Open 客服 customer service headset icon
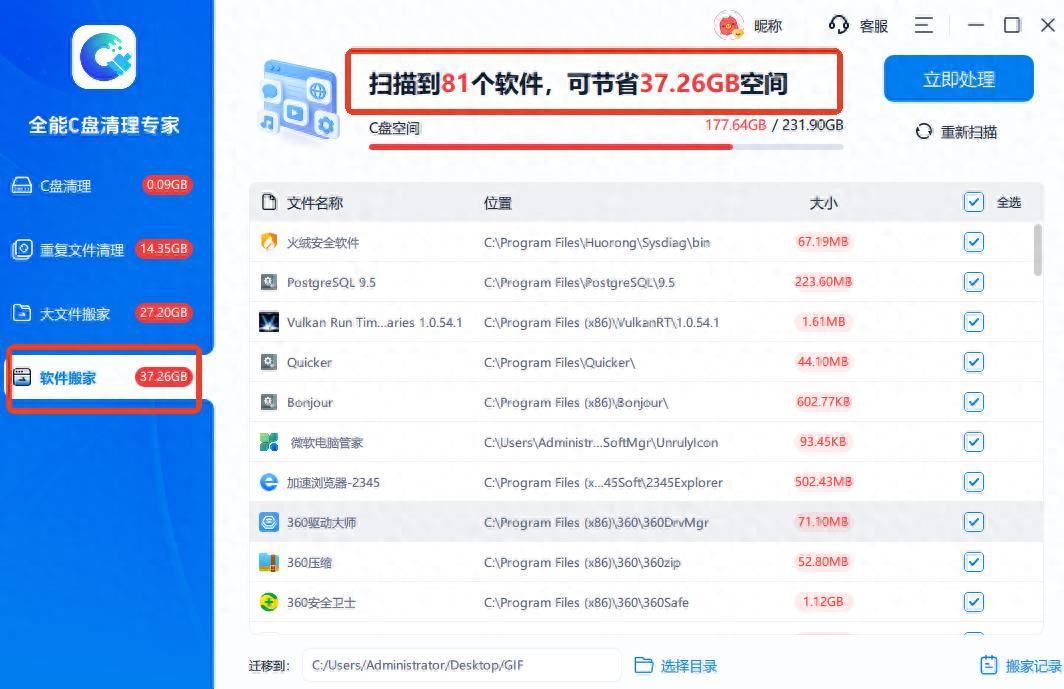1064x689 pixels. tap(839, 26)
